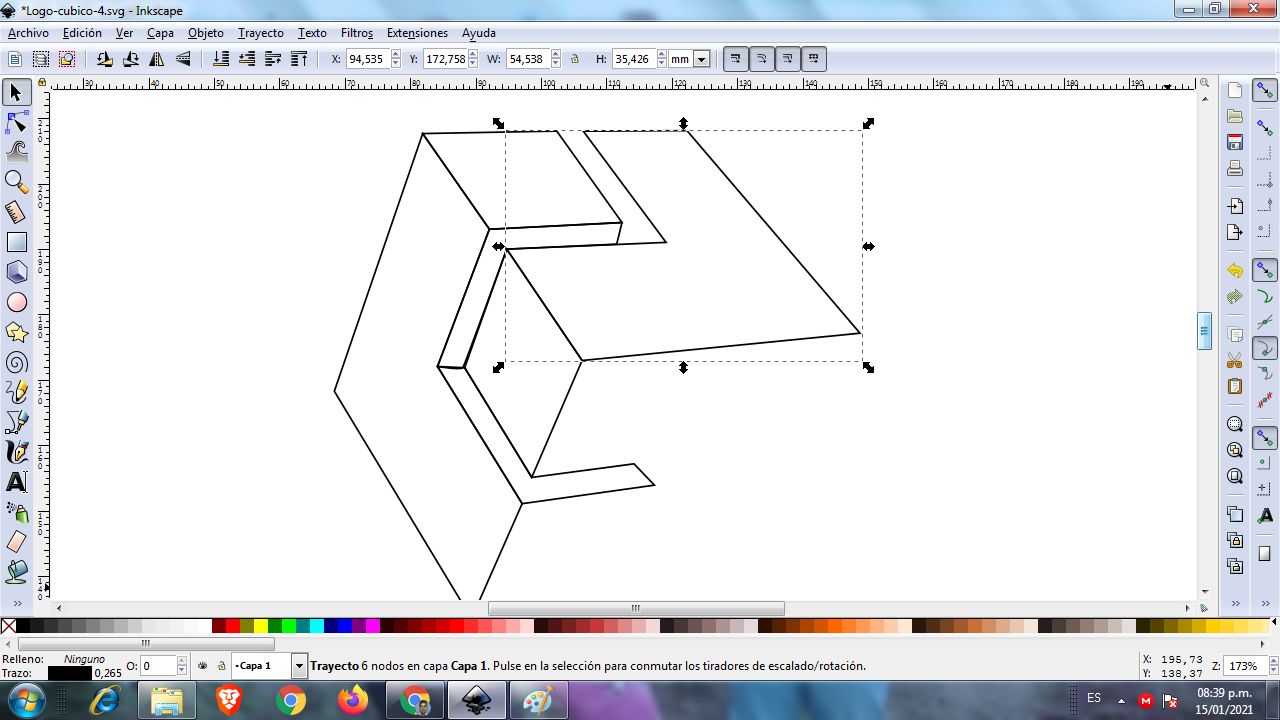Open Brave browser from taskbar
The width and height of the screenshot is (1280, 720).
229,700
